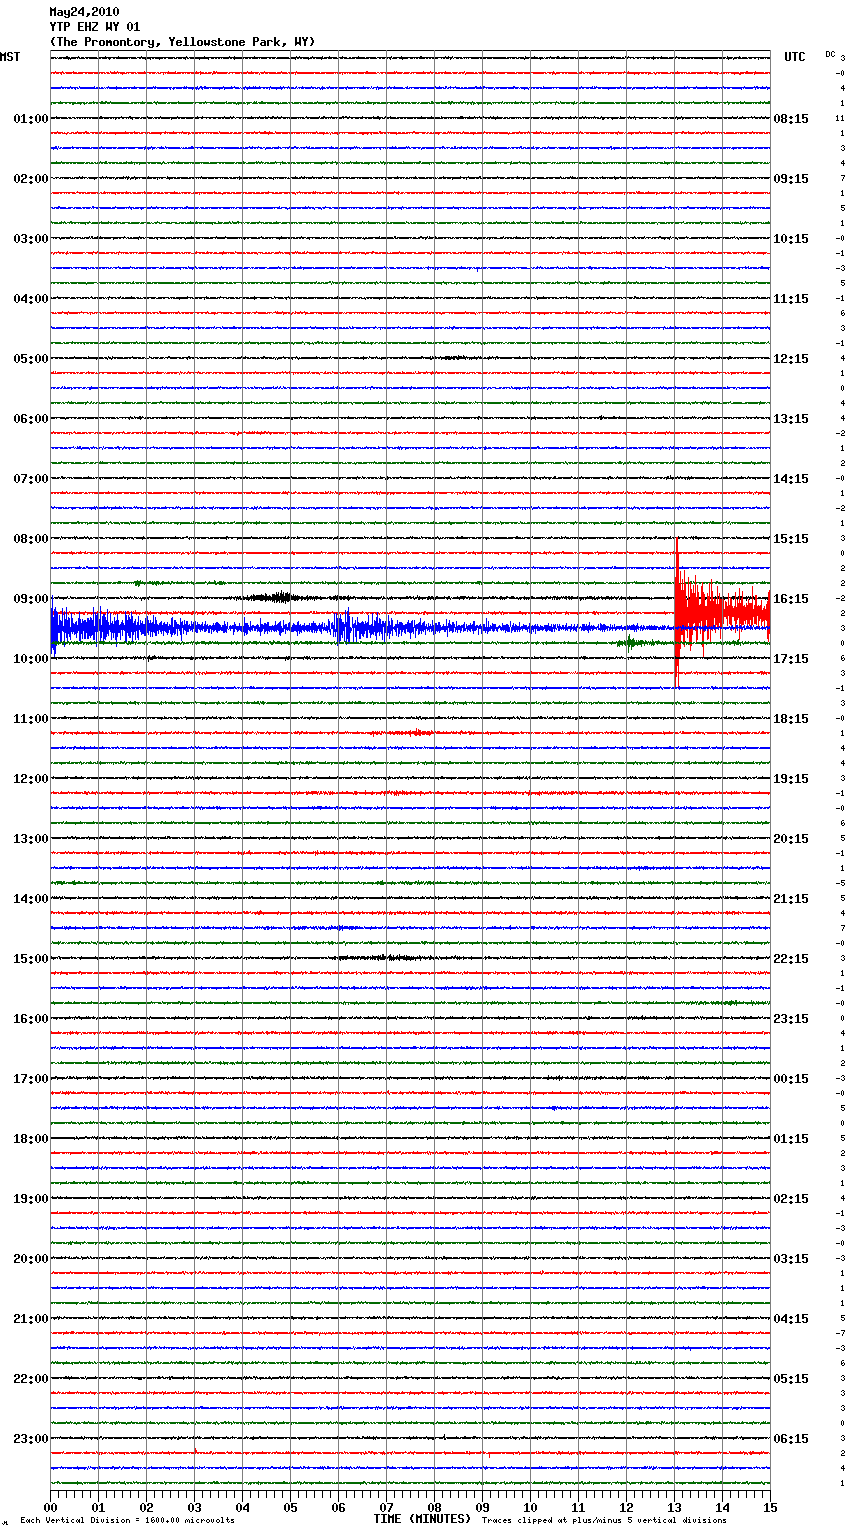Click the 15:15 UTC time label
The height and width of the screenshot is (1534, 850).
[791, 539]
